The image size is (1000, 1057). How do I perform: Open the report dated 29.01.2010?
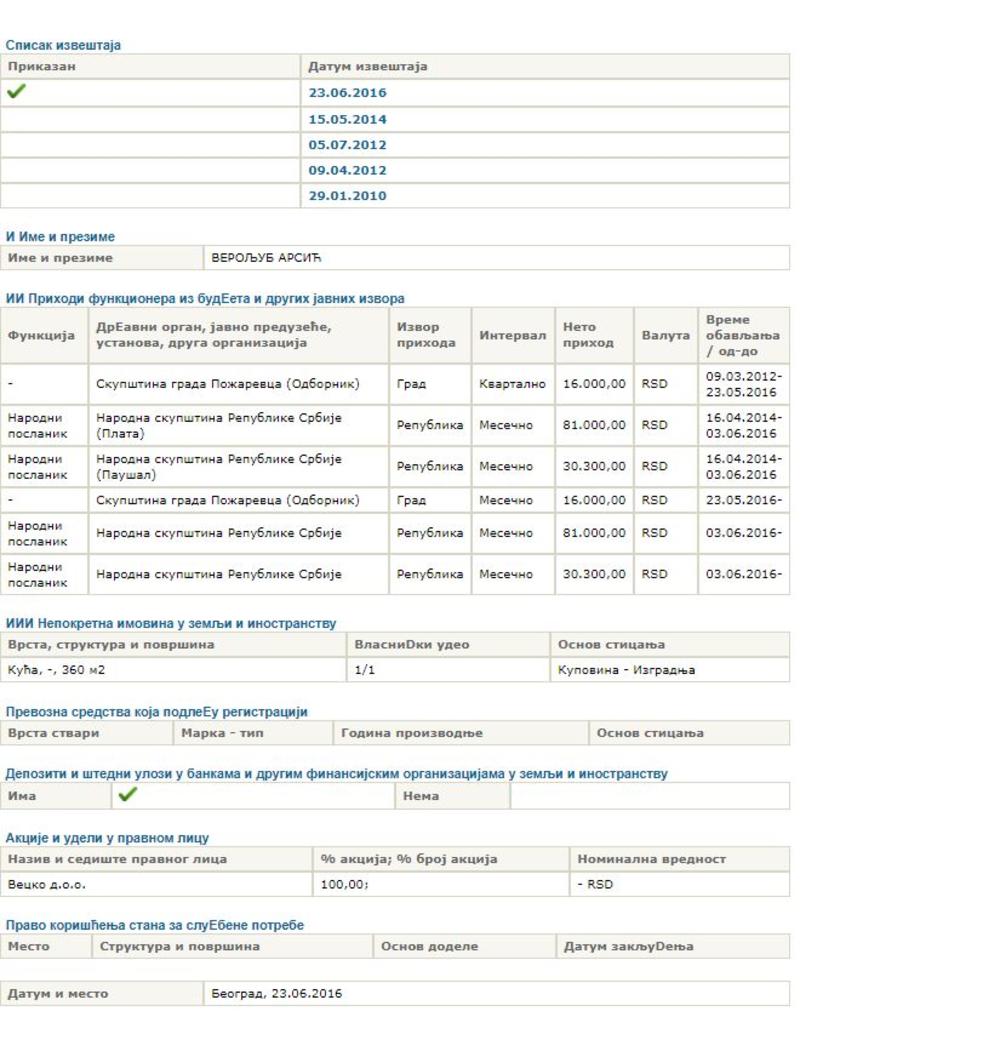pos(347,196)
